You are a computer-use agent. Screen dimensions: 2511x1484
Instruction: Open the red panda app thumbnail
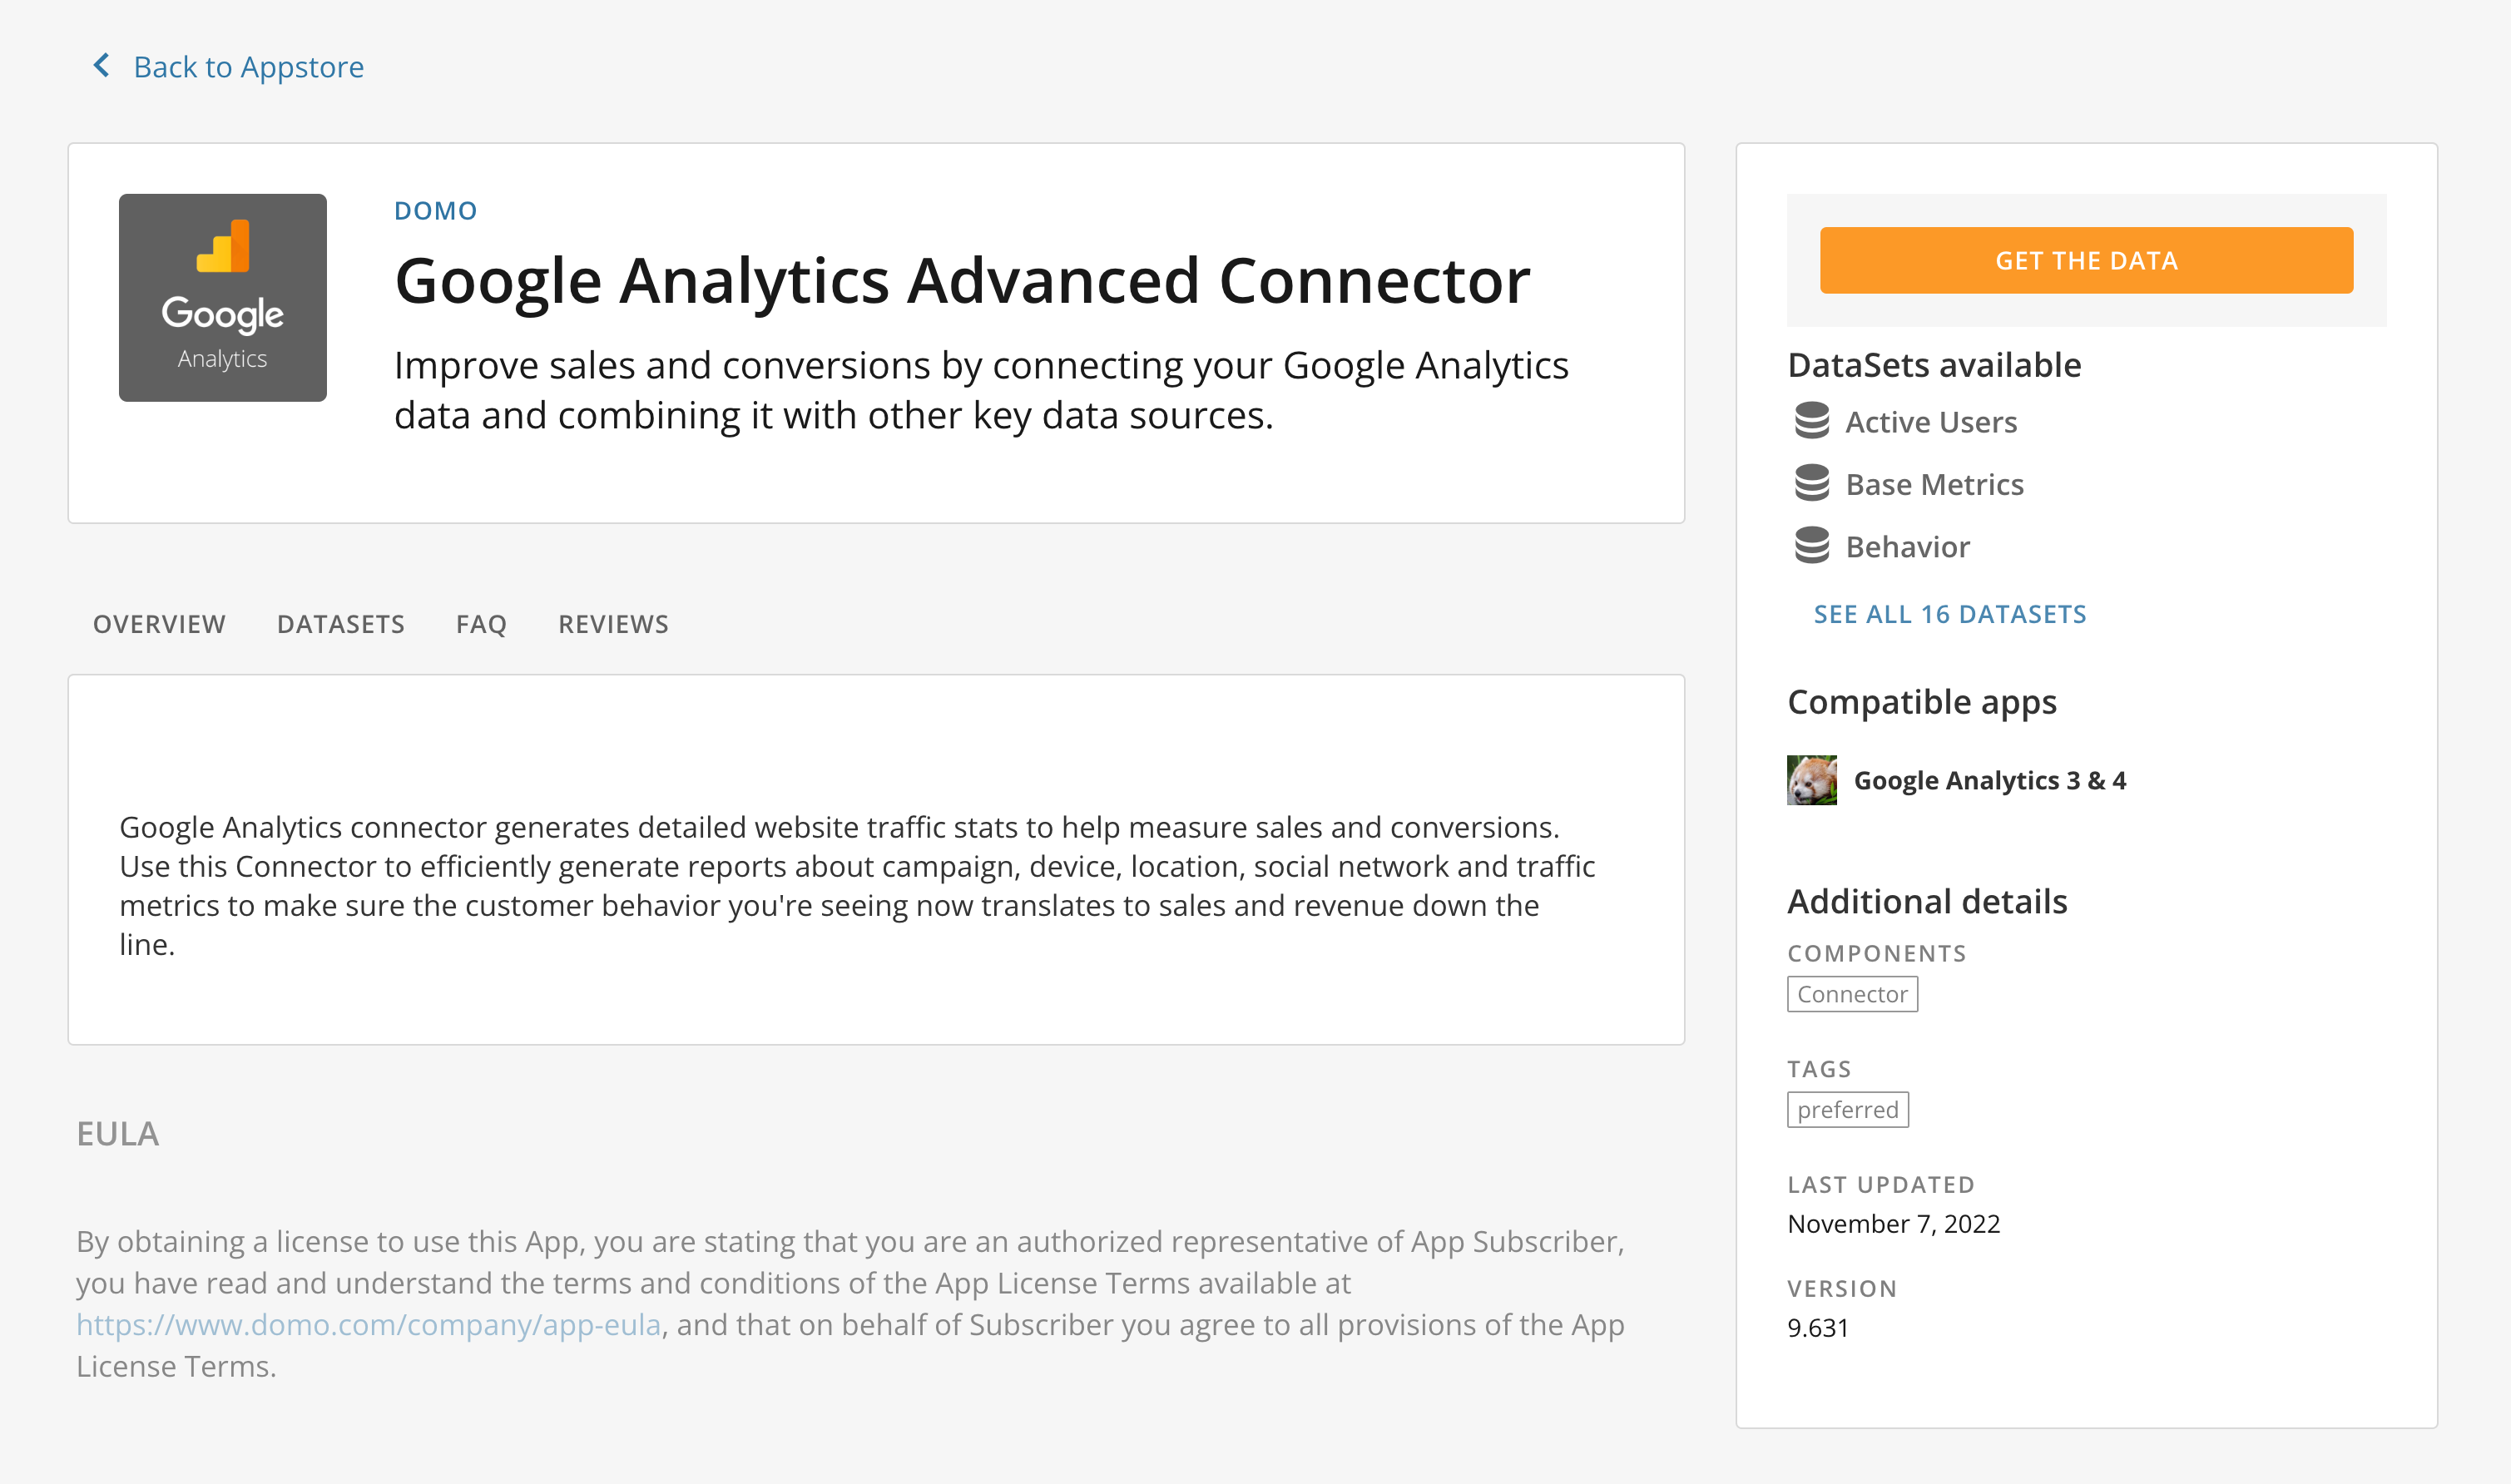pos(1811,780)
